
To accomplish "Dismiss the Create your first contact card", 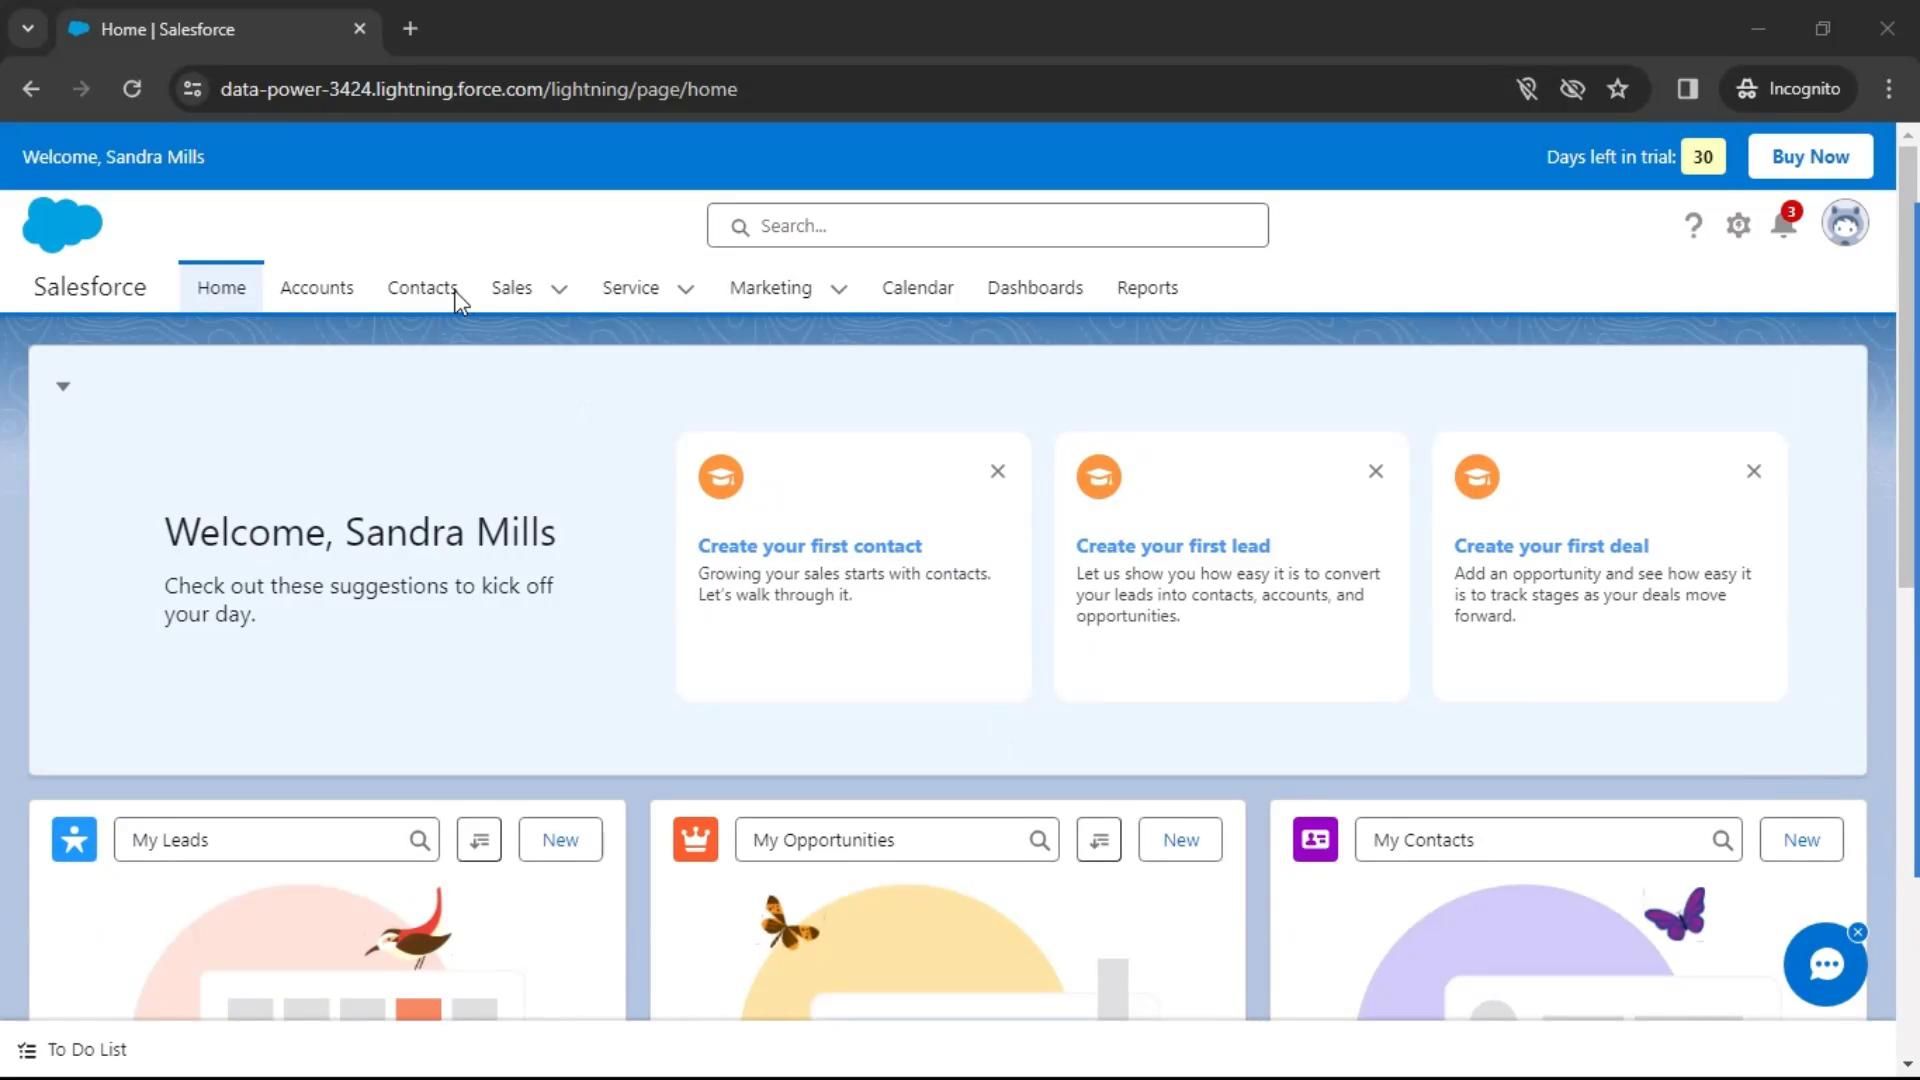I will click(997, 471).
